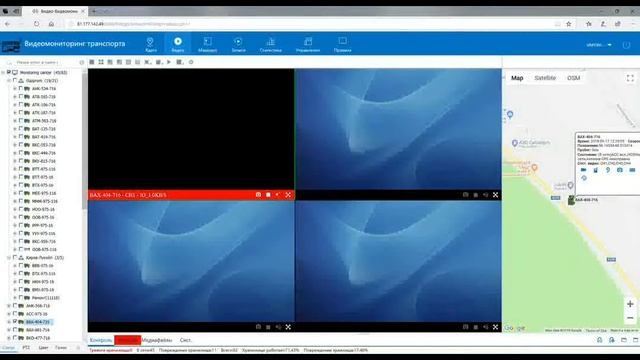This screenshot has width=640, height=360.
Task: Expand the ВКО-477-716 vehicle node
Action: coord(9,338)
